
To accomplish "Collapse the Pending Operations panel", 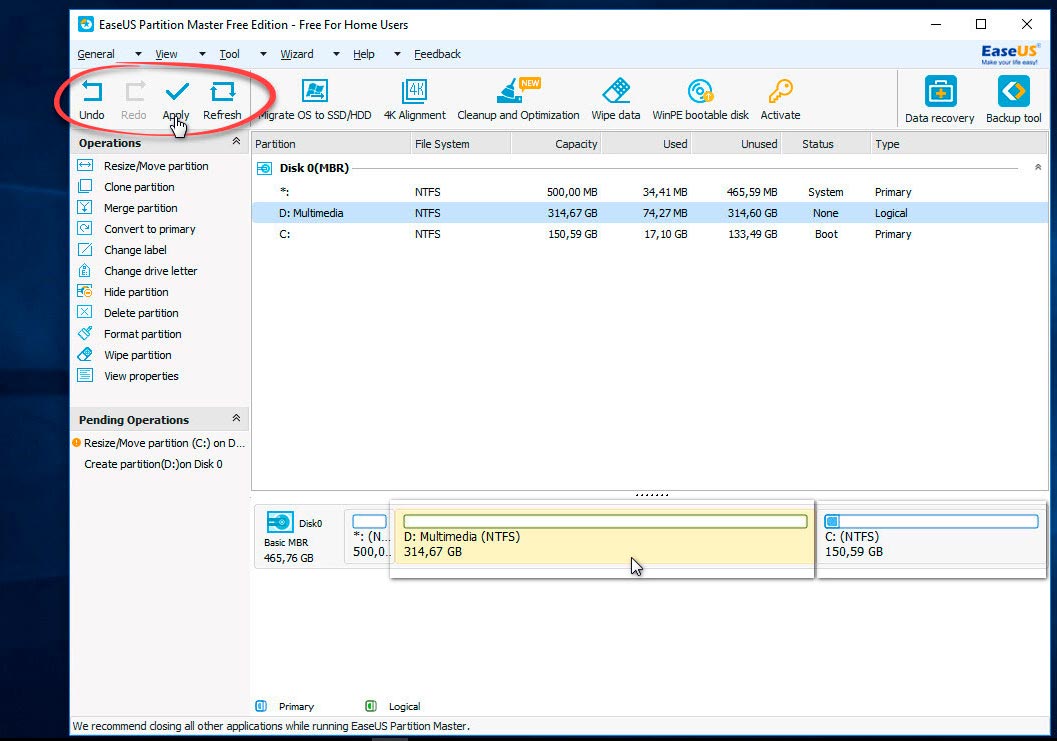I will tap(236, 419).
